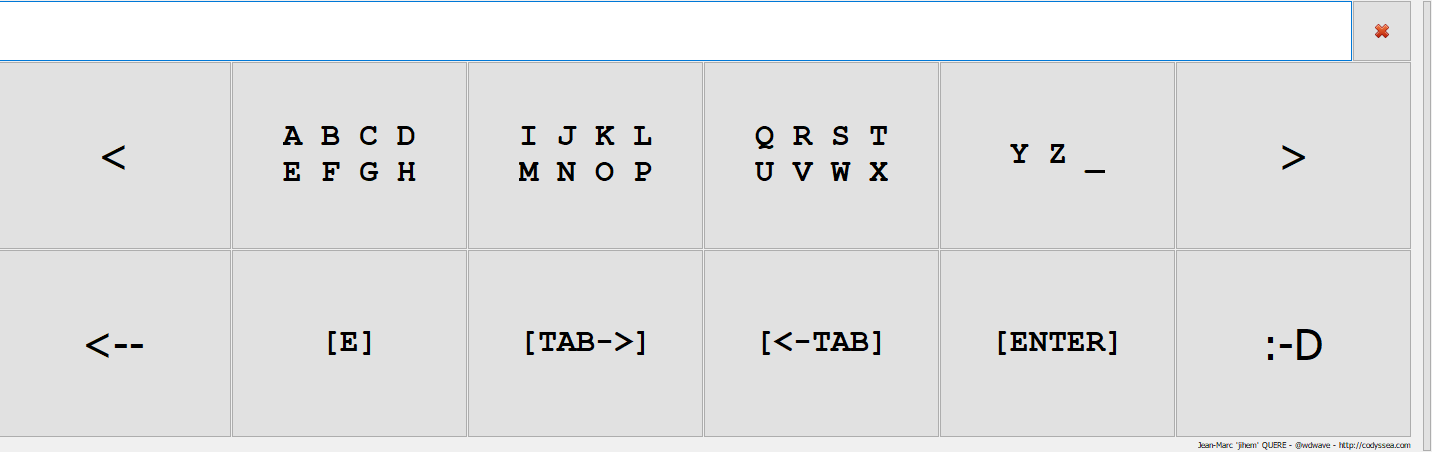This screenshot has height=453, width=1432.
Task: Open the @wdwave handle link
Action: tap(1312, 445)
